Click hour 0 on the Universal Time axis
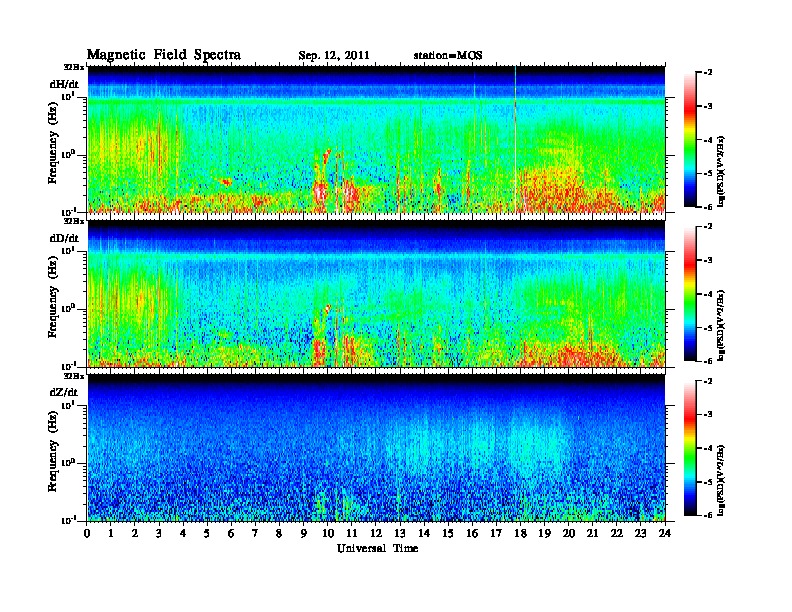The width and height of the screenshot is (792, 612). [x=87, y=533]
